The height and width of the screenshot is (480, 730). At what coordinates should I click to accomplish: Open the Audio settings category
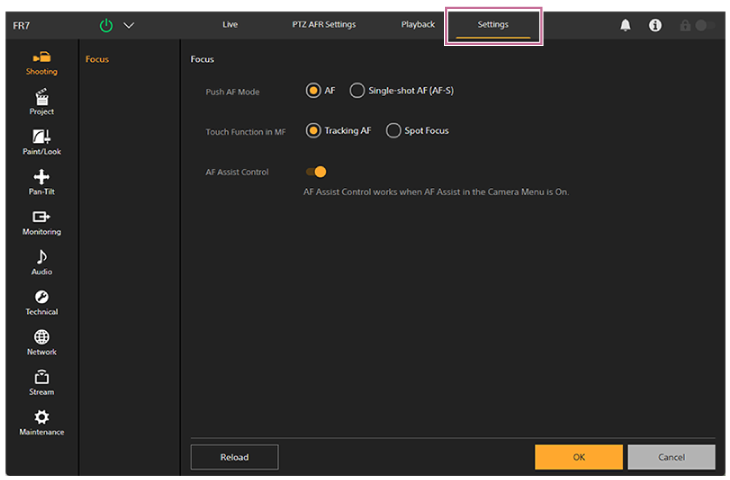(41, 262)
